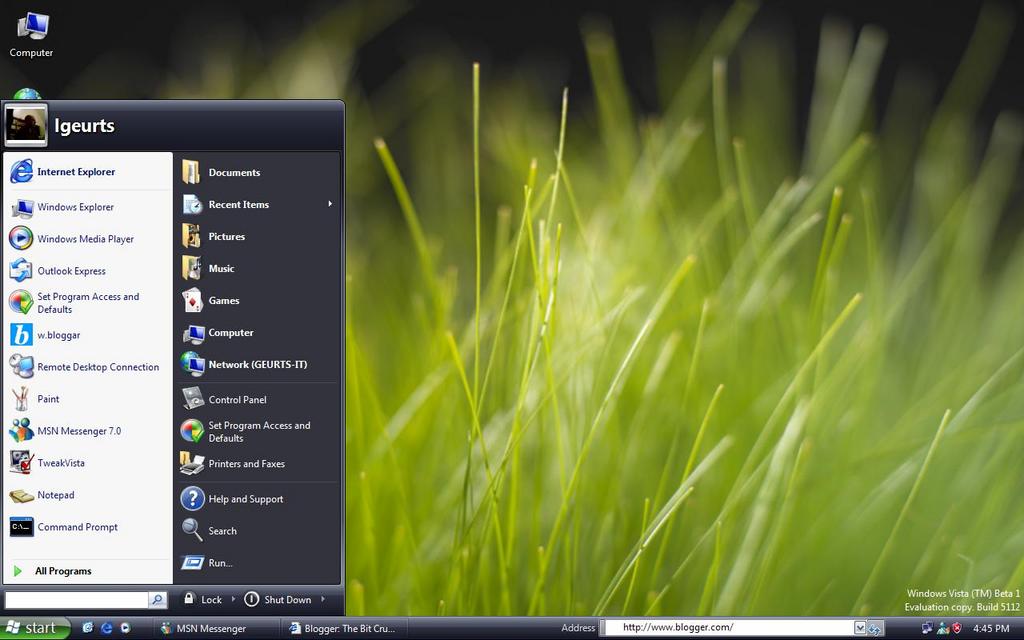
Task: Open the Music folder
Action: click(257, 268)
